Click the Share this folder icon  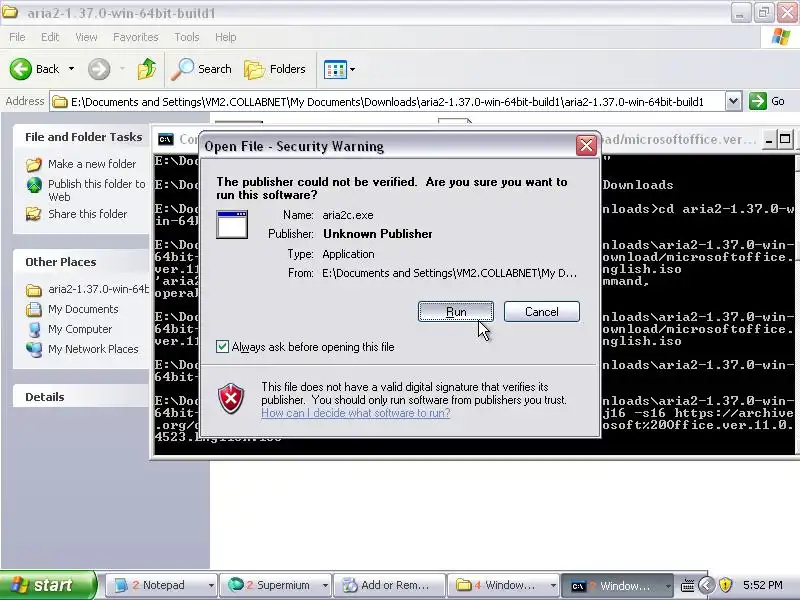[34, 214]
